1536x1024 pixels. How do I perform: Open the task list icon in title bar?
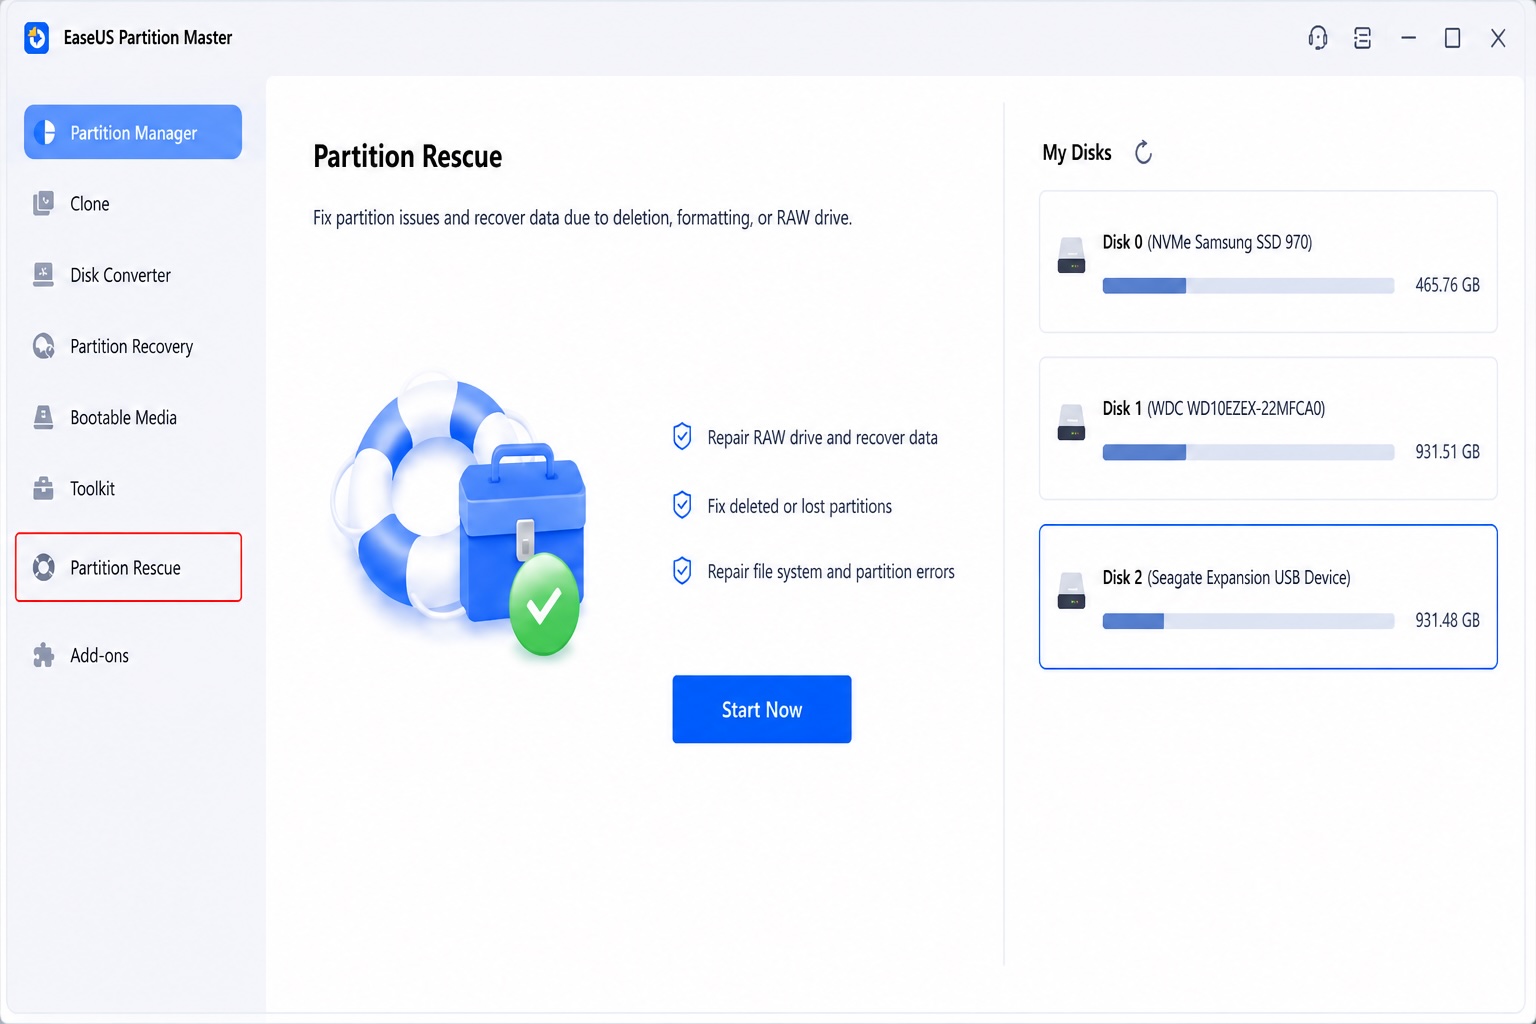click(x=1362, y=38)
